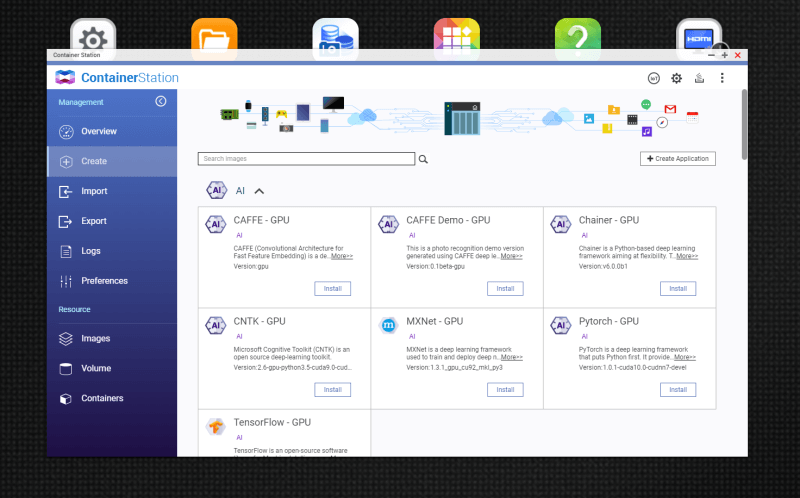Open the green Help question mark icon
Screen dimensions: 800x498
coord(578,39)
